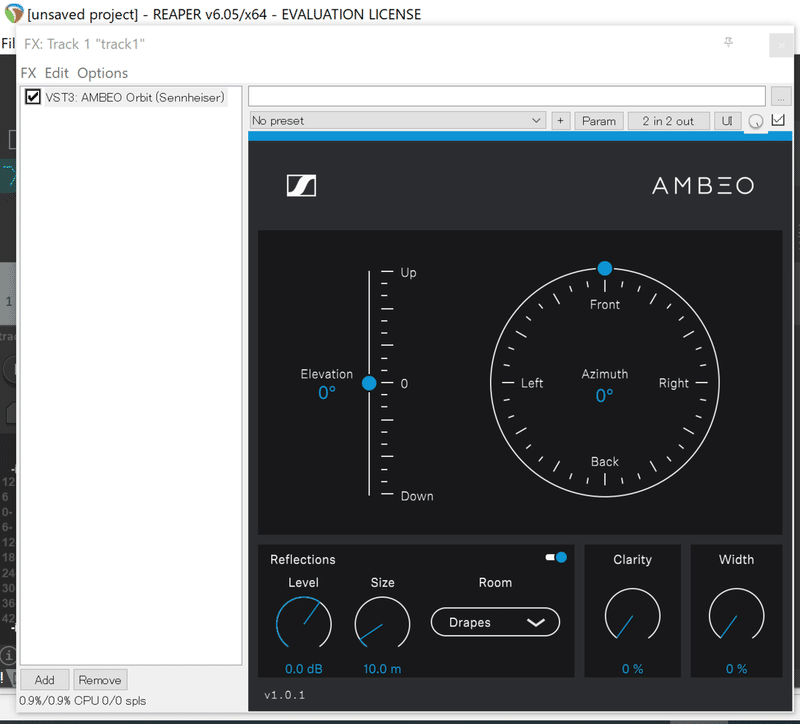Click the wet/dry mix knob icon
This screenshot has width=800, height=724.
(x=756, y=121)
